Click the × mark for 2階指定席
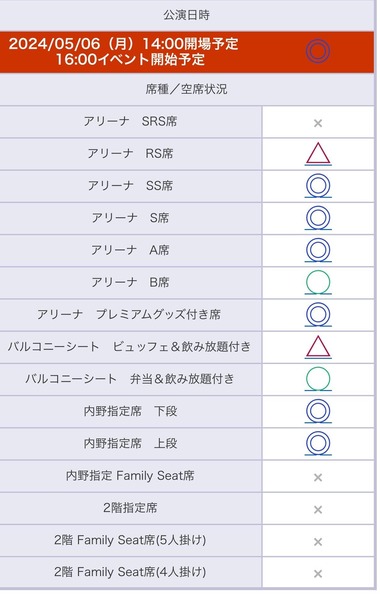 318,510
